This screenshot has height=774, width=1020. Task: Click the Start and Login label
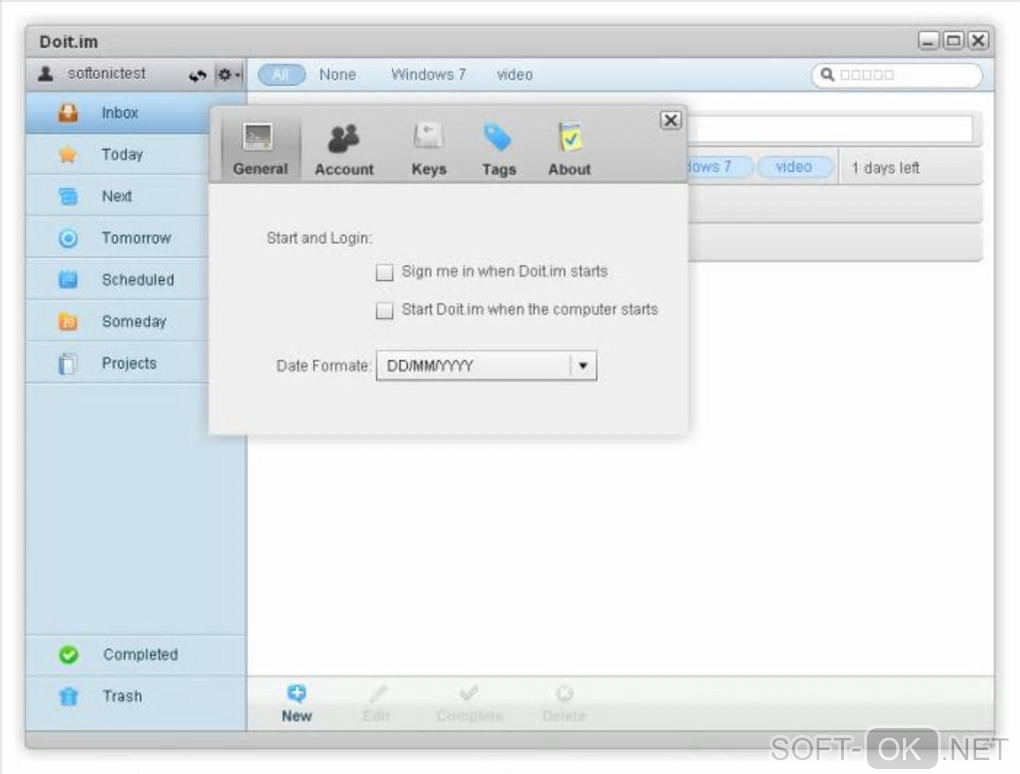(319, 238)
